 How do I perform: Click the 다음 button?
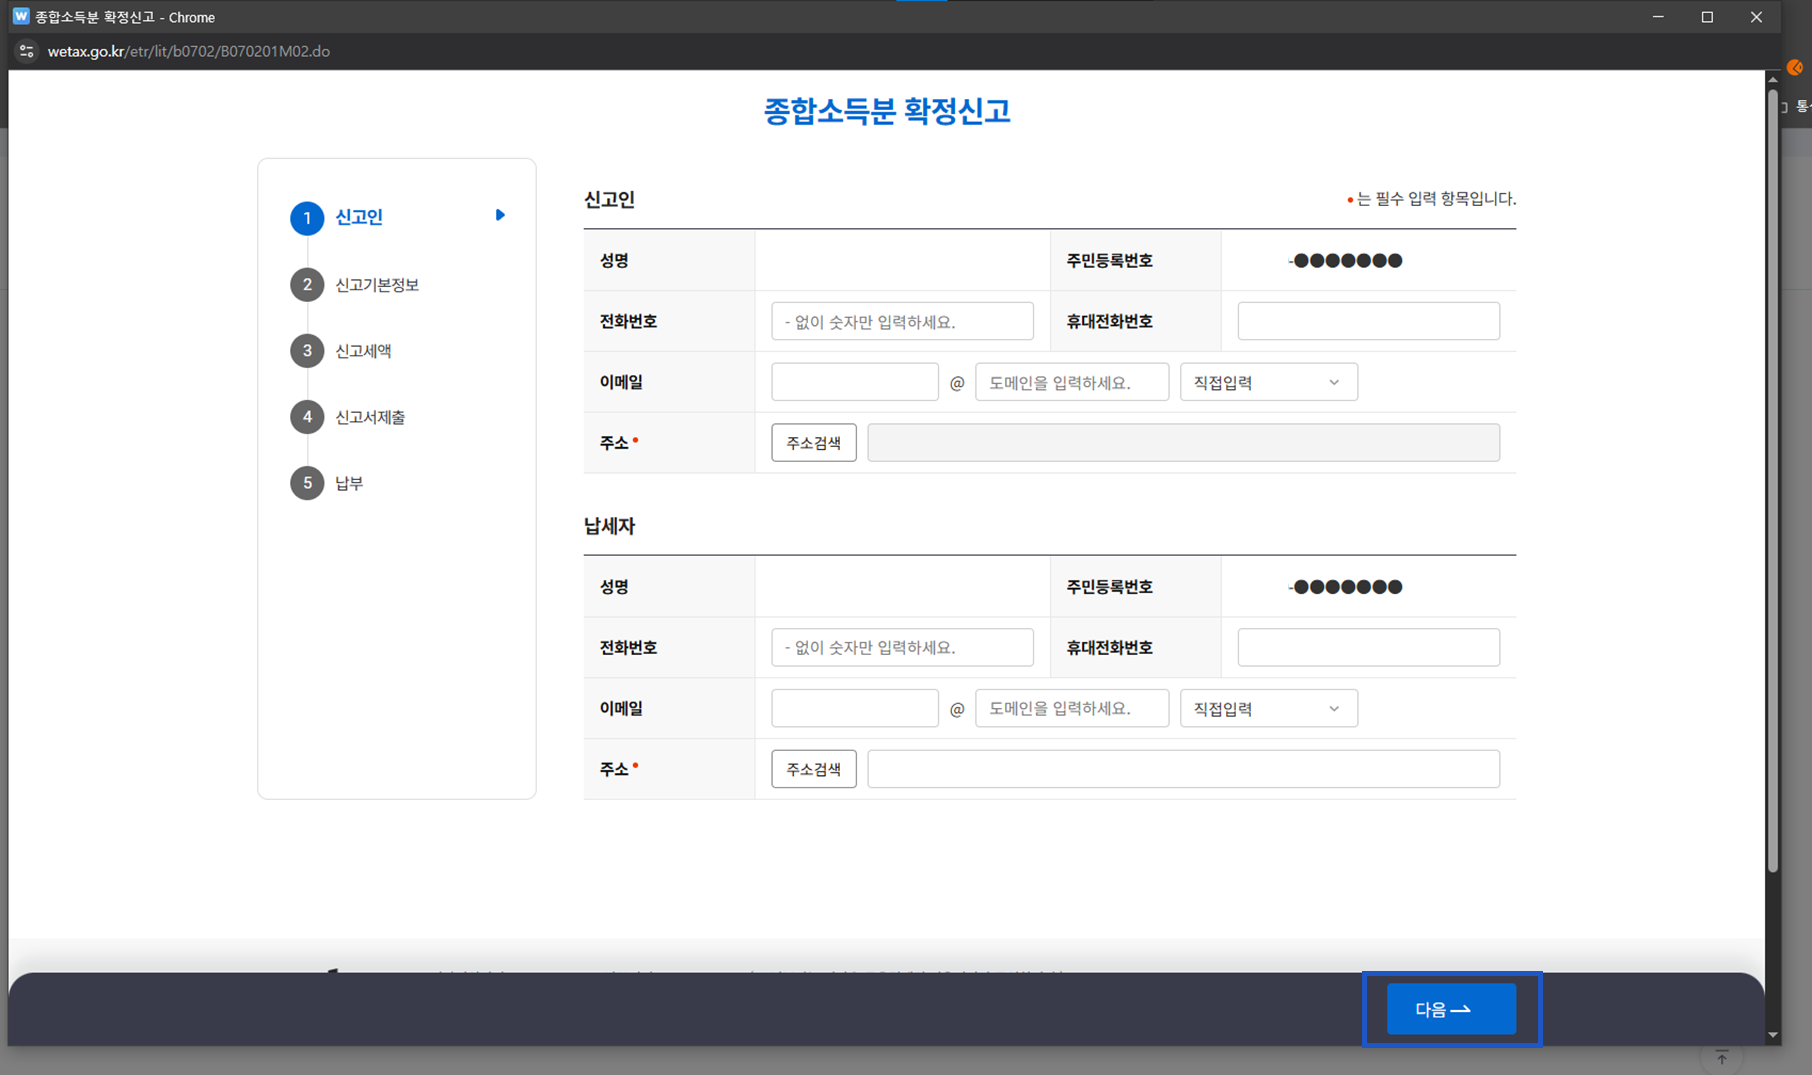click(1451, 1009)
